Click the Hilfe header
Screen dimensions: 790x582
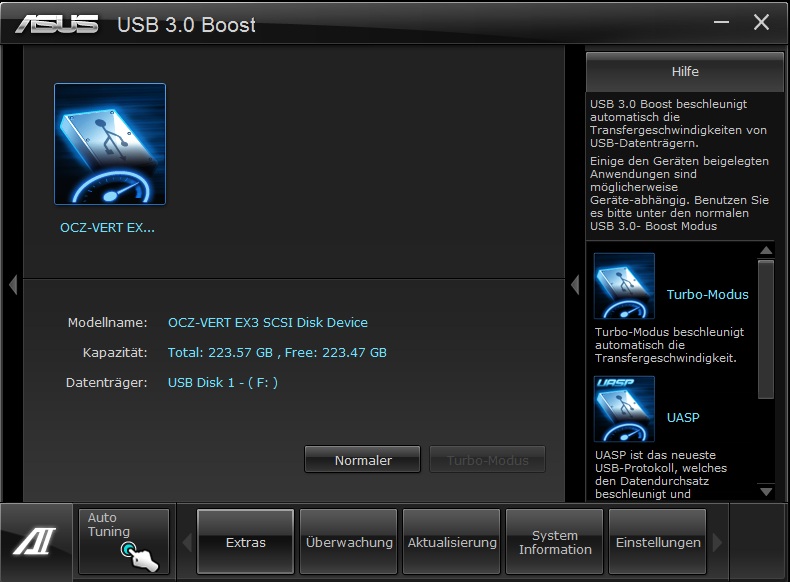pos(685,72)
